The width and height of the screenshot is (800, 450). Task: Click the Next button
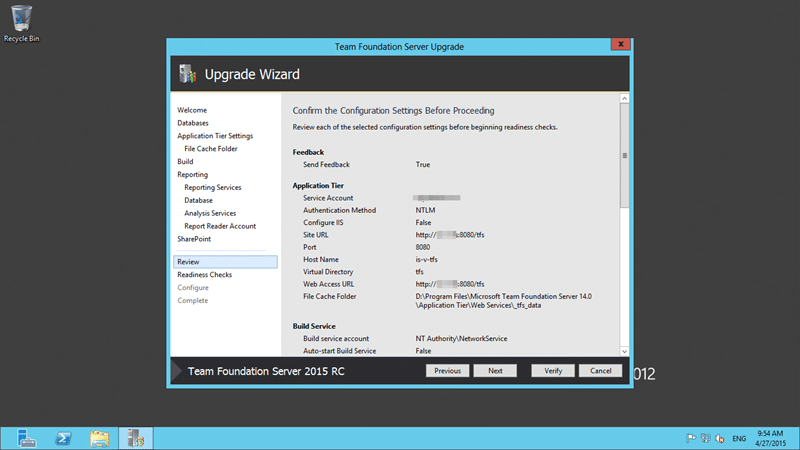click(x=495, y=371)
